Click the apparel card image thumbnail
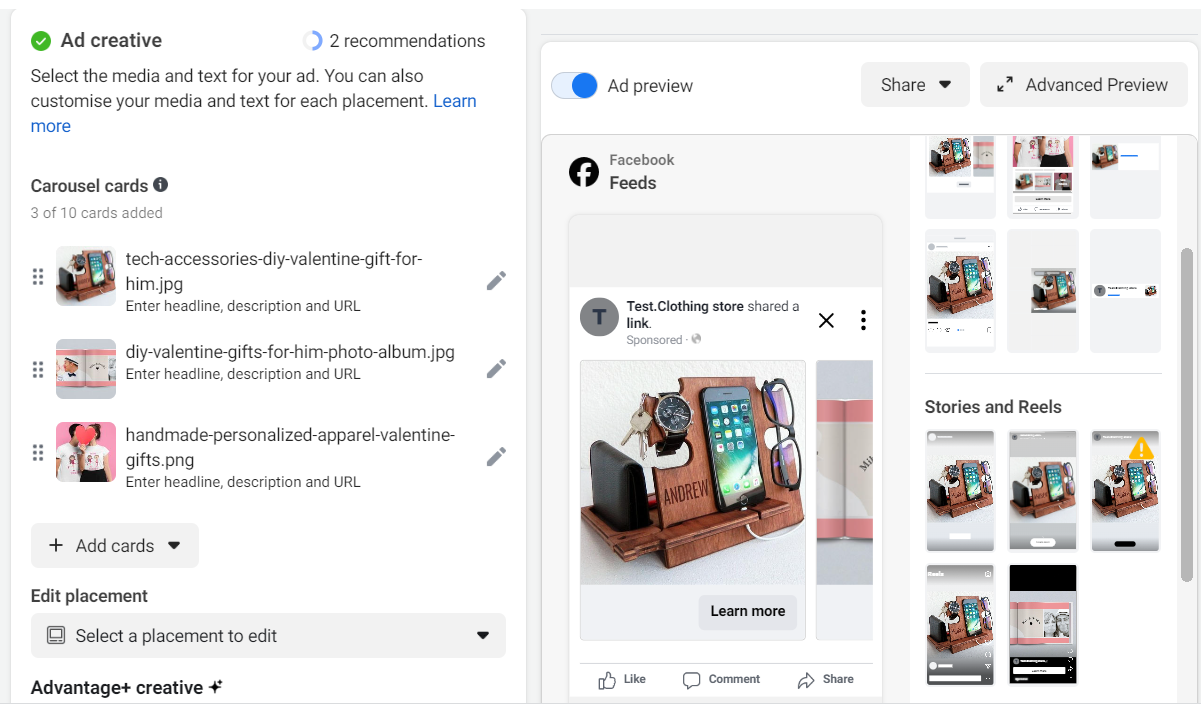The height and width of the screenshot is (714, 1201). [85, 452]
